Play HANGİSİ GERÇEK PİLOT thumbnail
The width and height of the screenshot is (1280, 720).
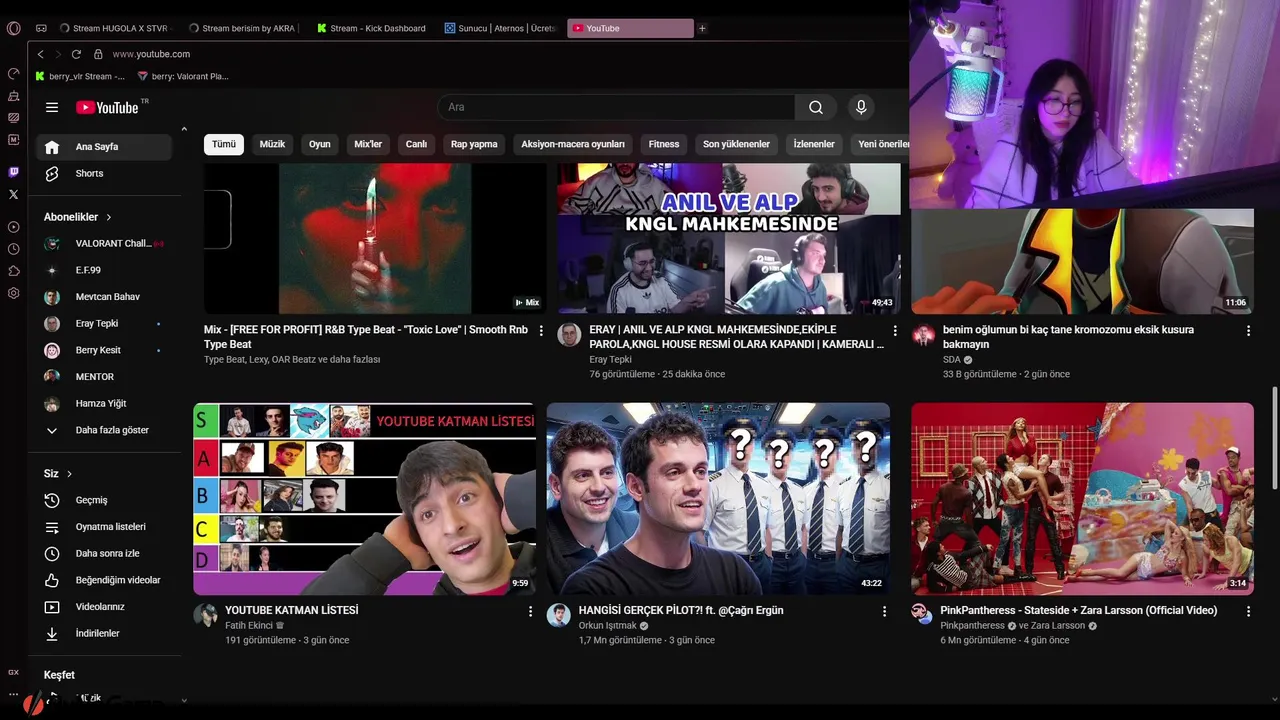(718, 499)
